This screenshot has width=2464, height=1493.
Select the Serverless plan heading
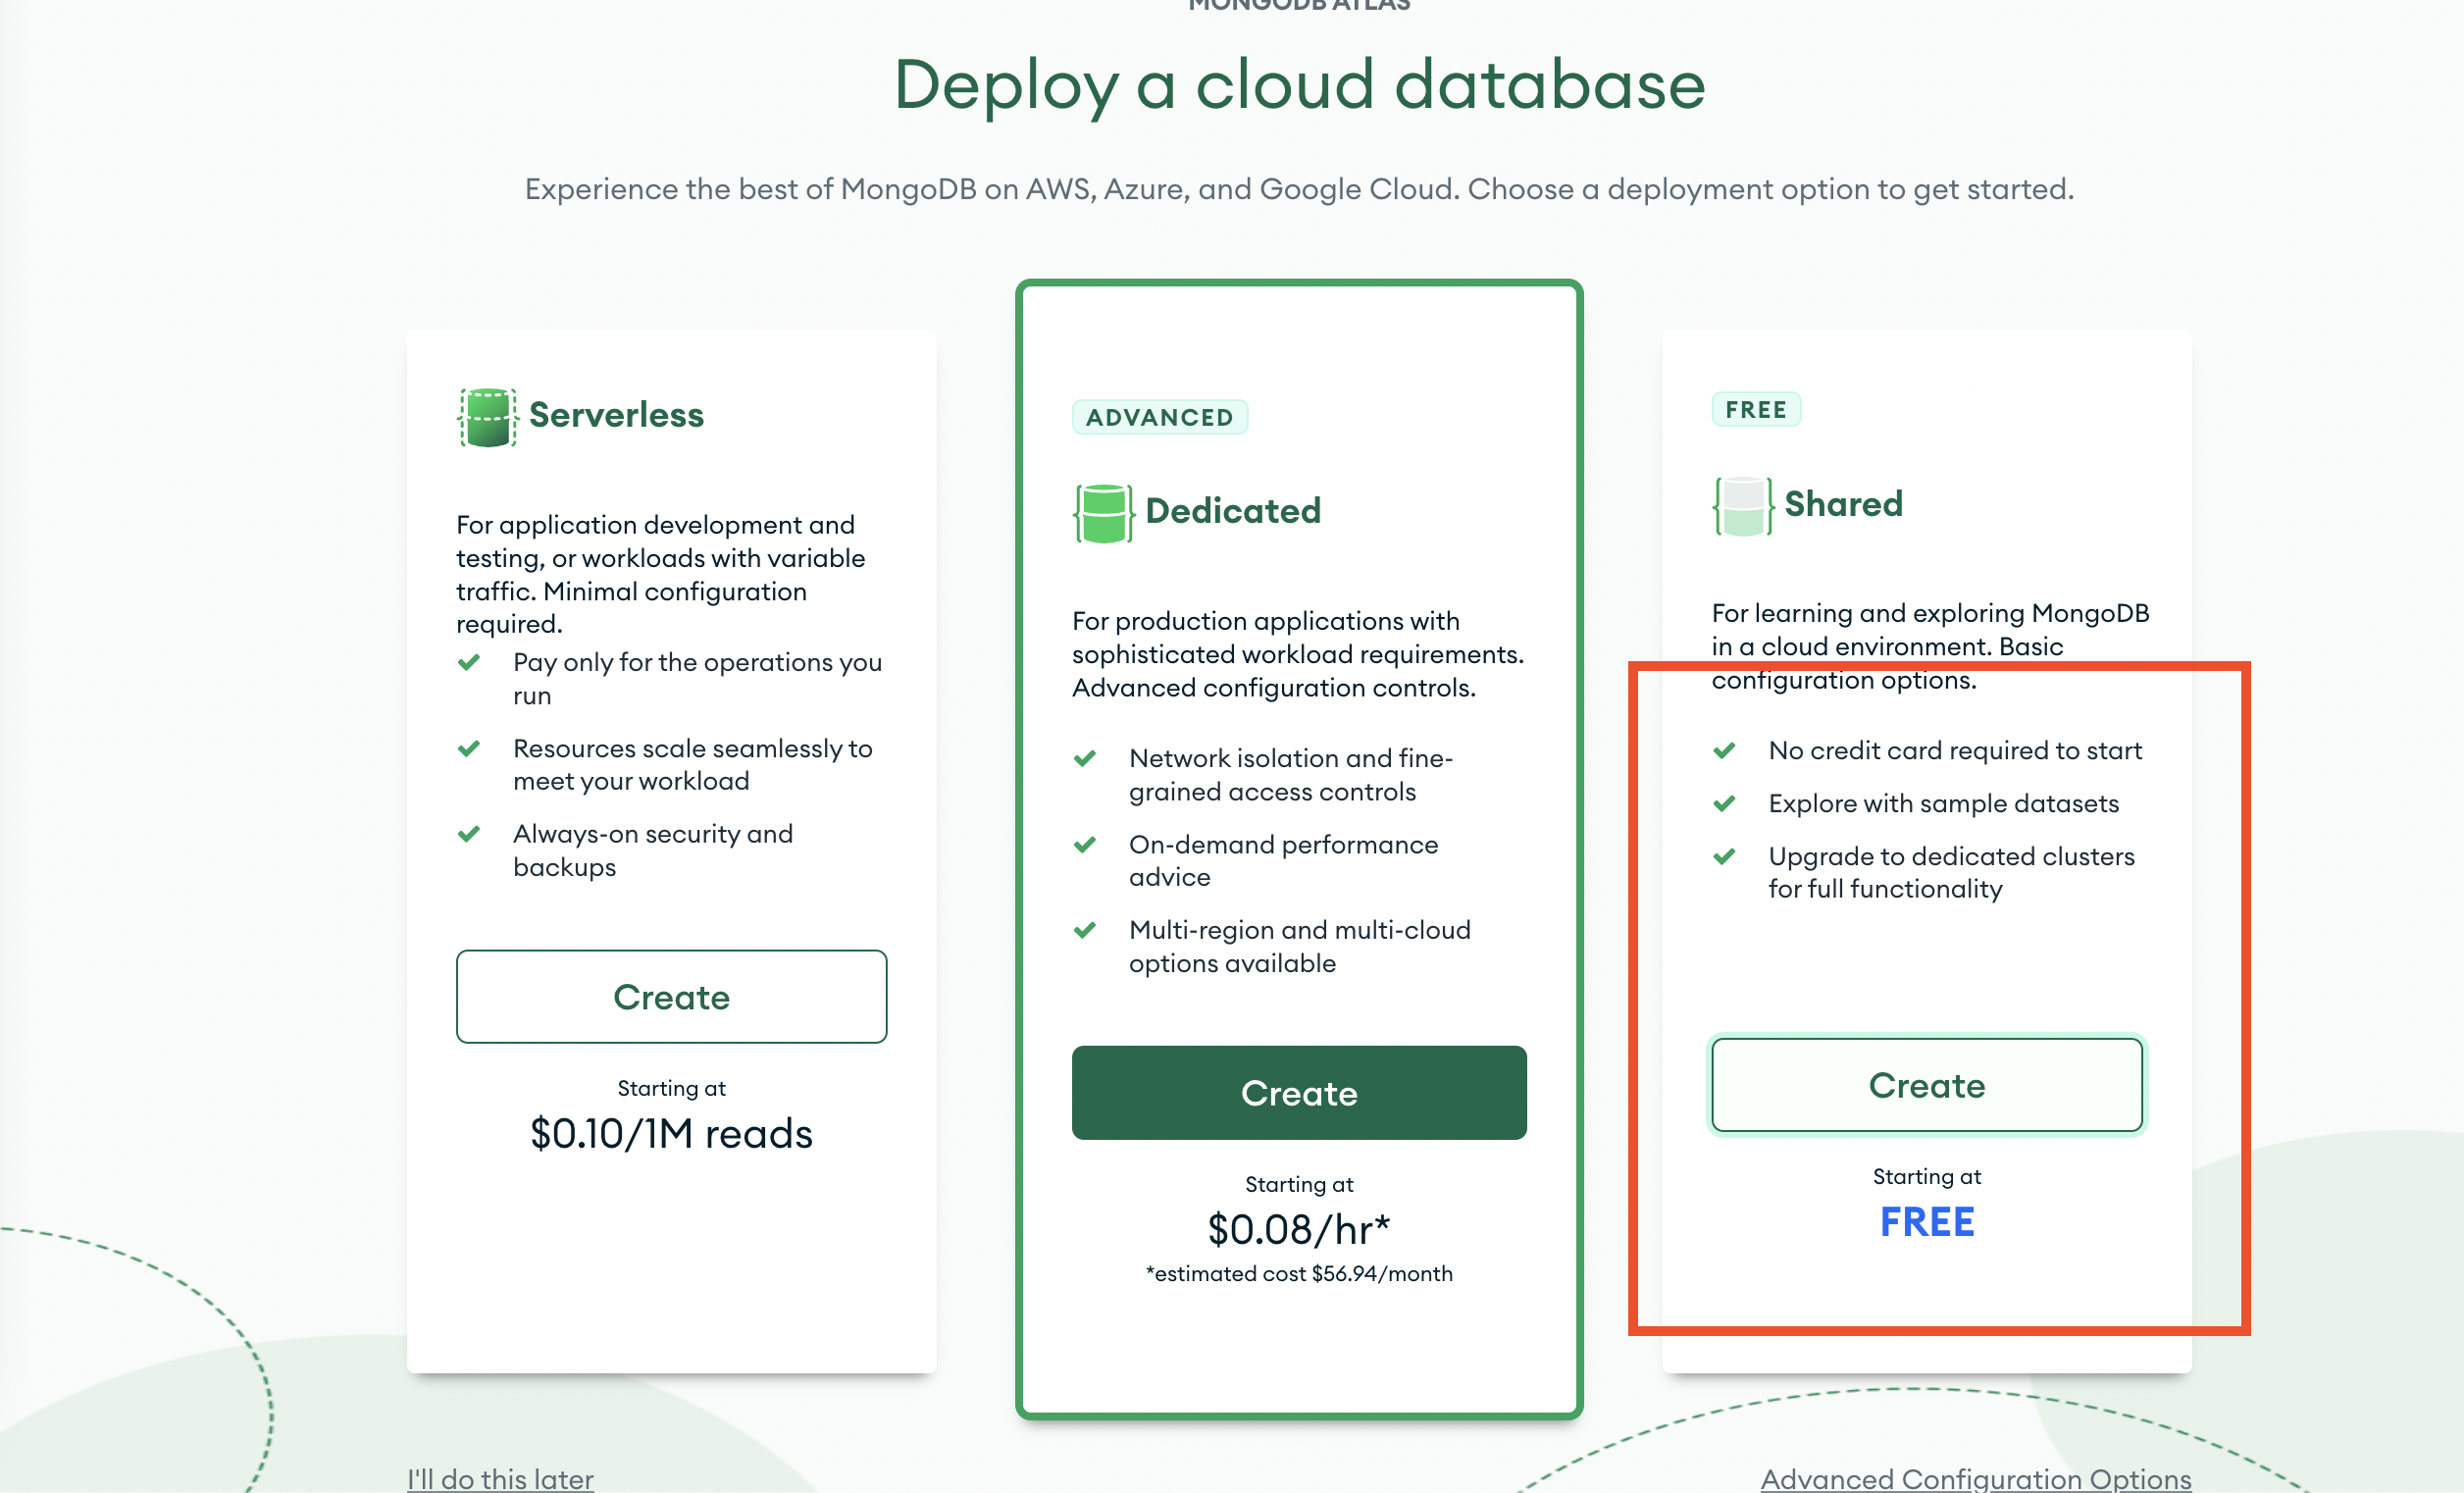(x=616, y=415)
